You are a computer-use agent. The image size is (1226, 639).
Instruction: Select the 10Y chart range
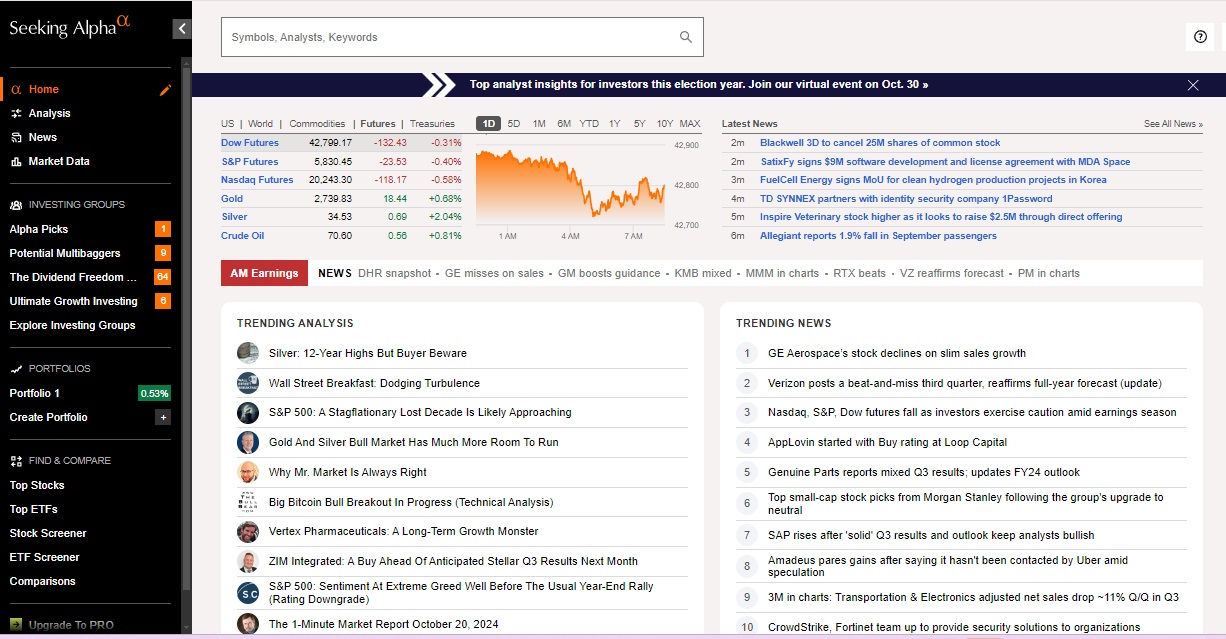[665, 124]
